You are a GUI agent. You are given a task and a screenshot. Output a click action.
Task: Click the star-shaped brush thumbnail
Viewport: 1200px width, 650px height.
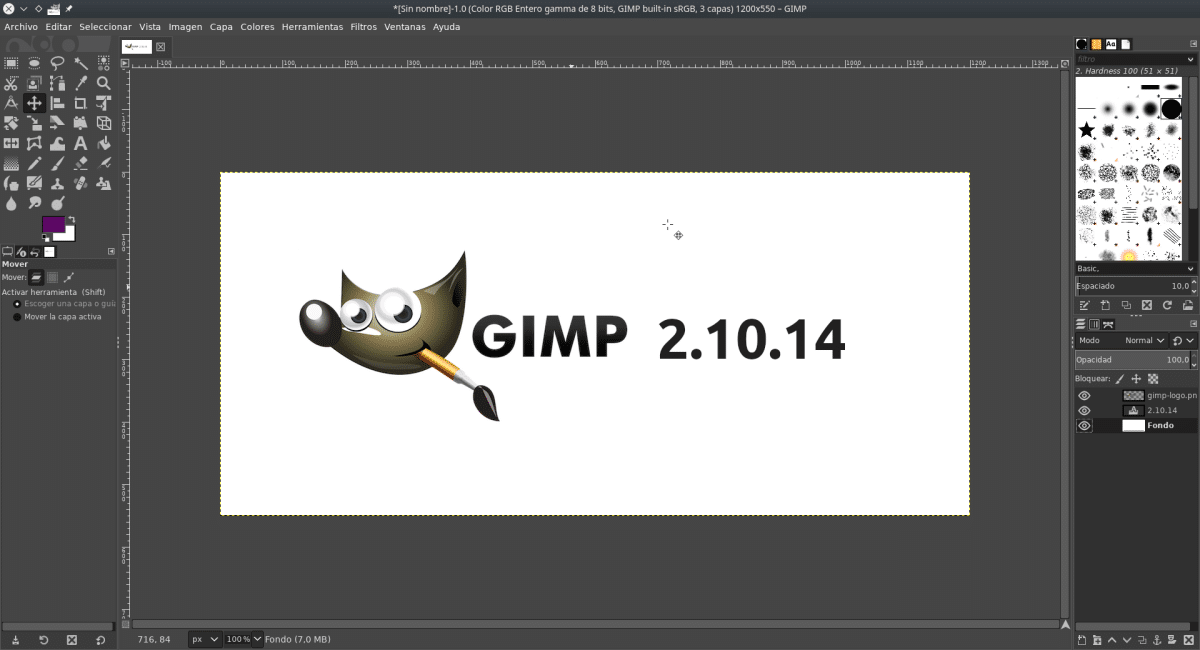1086,130
